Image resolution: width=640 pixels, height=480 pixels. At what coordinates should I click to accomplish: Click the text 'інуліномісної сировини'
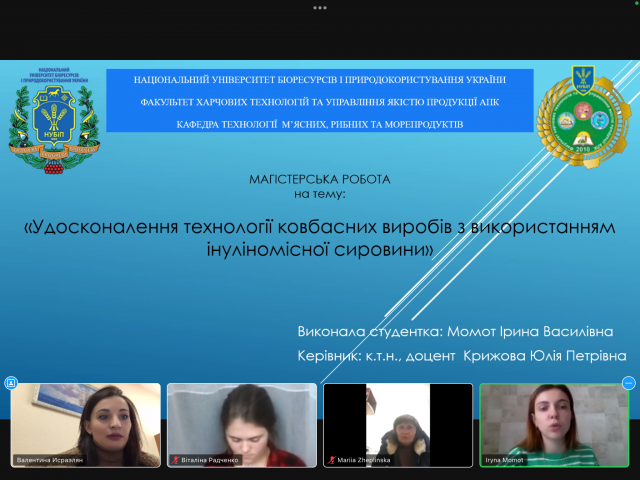click(x=320, y=249)
